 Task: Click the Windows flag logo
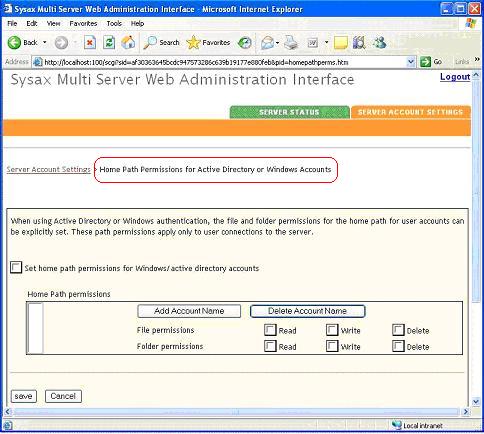[x=470, y=23]
